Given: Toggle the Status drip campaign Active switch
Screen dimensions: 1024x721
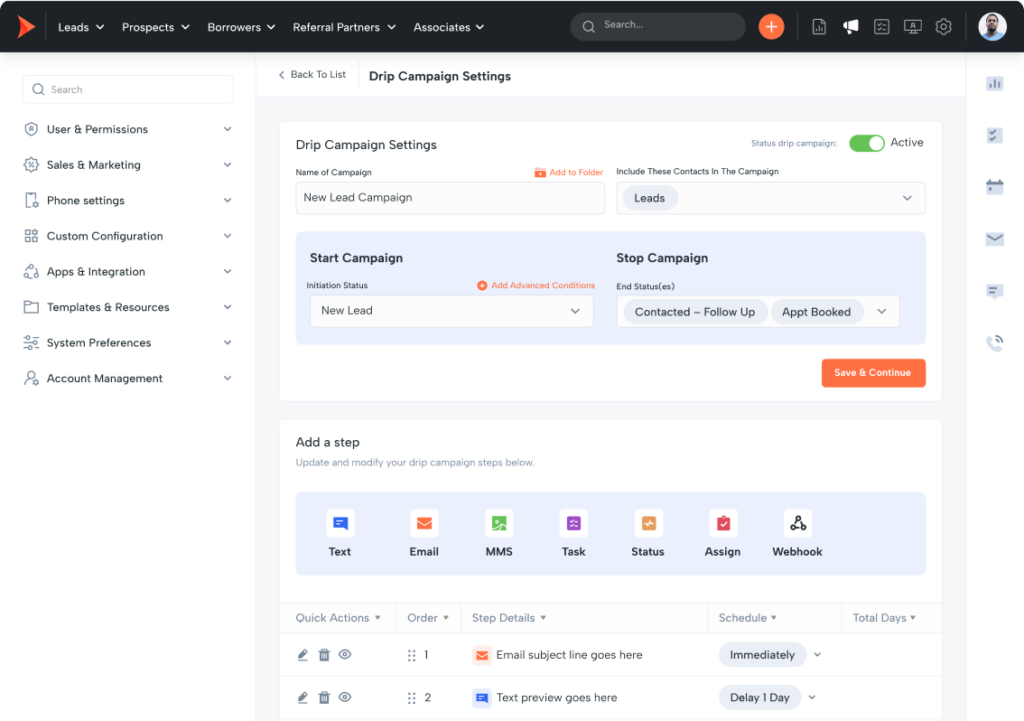Looking at the screenshot, I should point(867,143).
